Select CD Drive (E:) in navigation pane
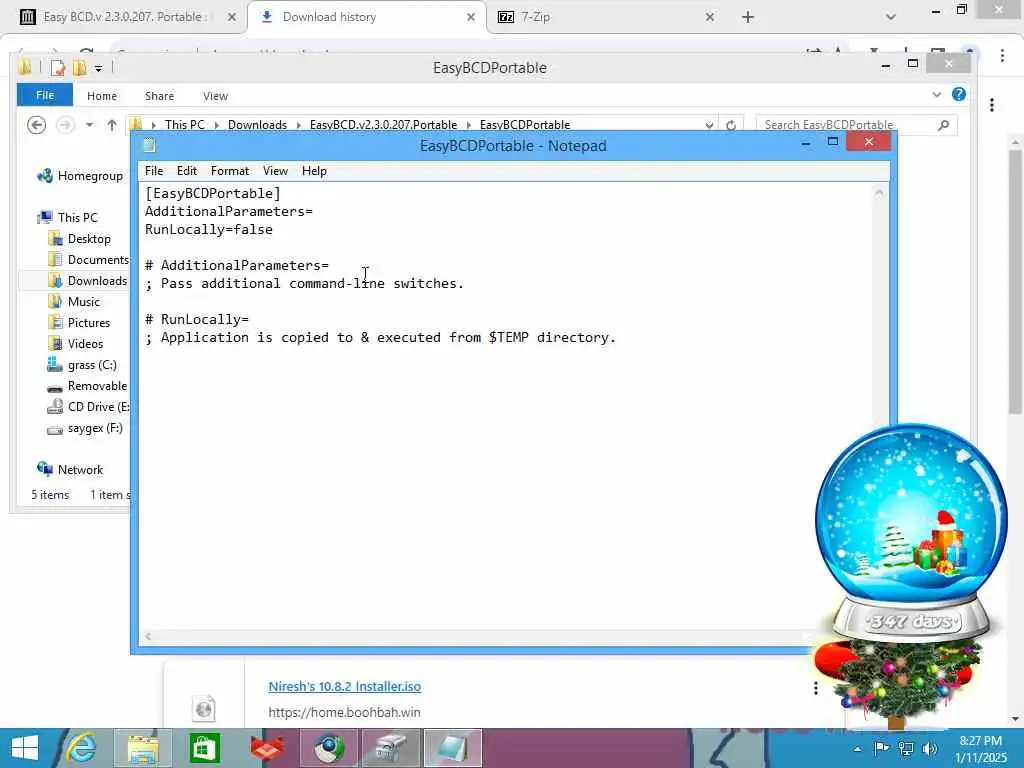Screen dimensions: 1024x768 98,407
